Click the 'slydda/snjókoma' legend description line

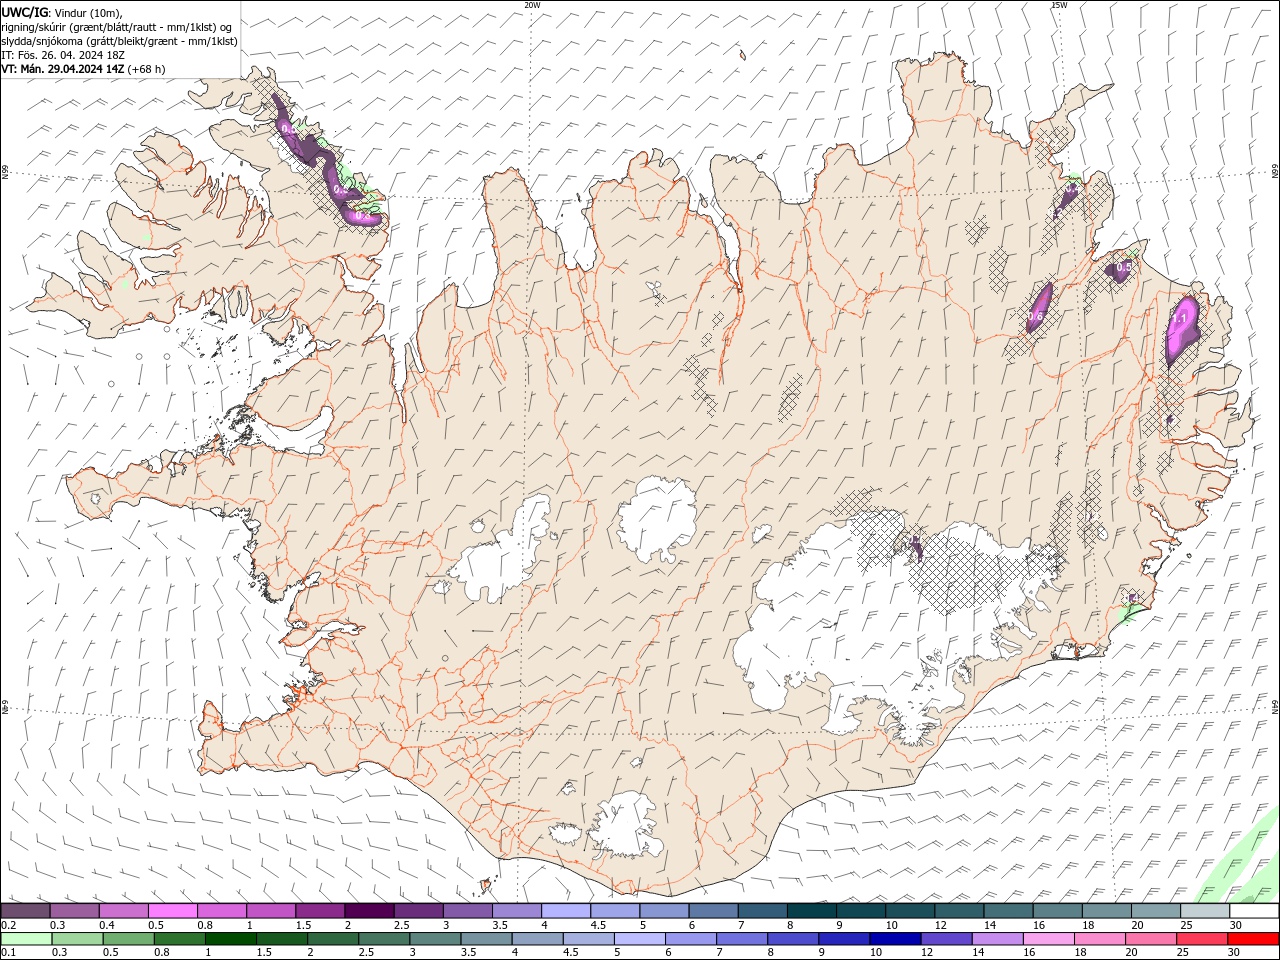[x=120, y=41]
